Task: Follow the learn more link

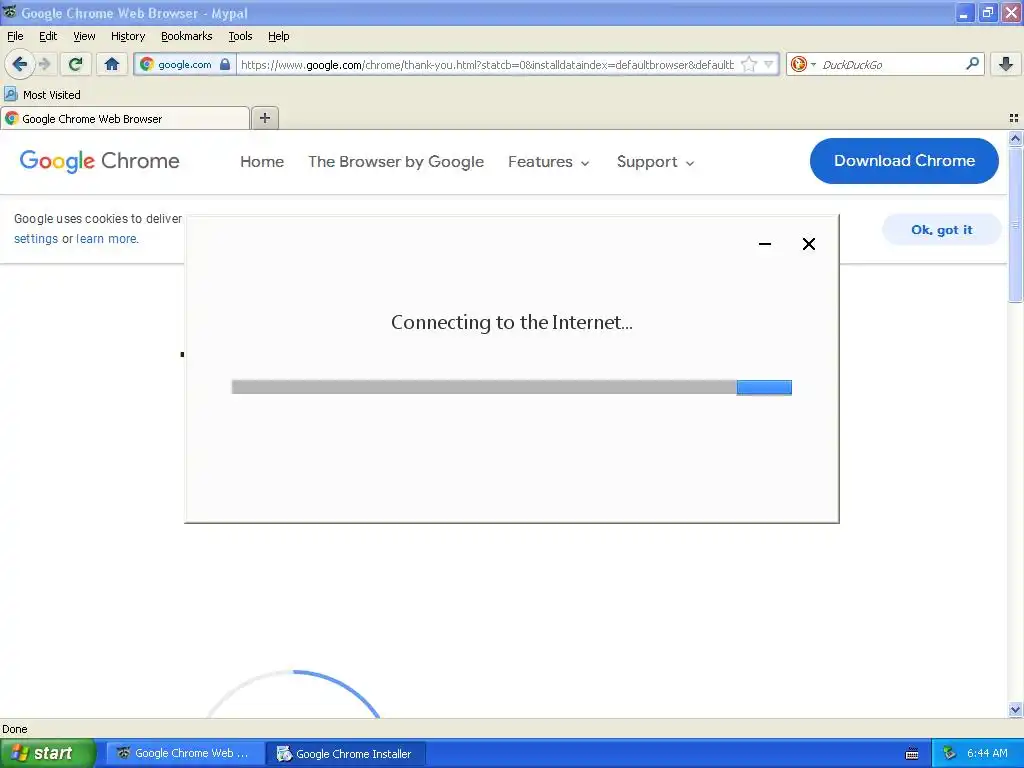Action: pos(106,238)
